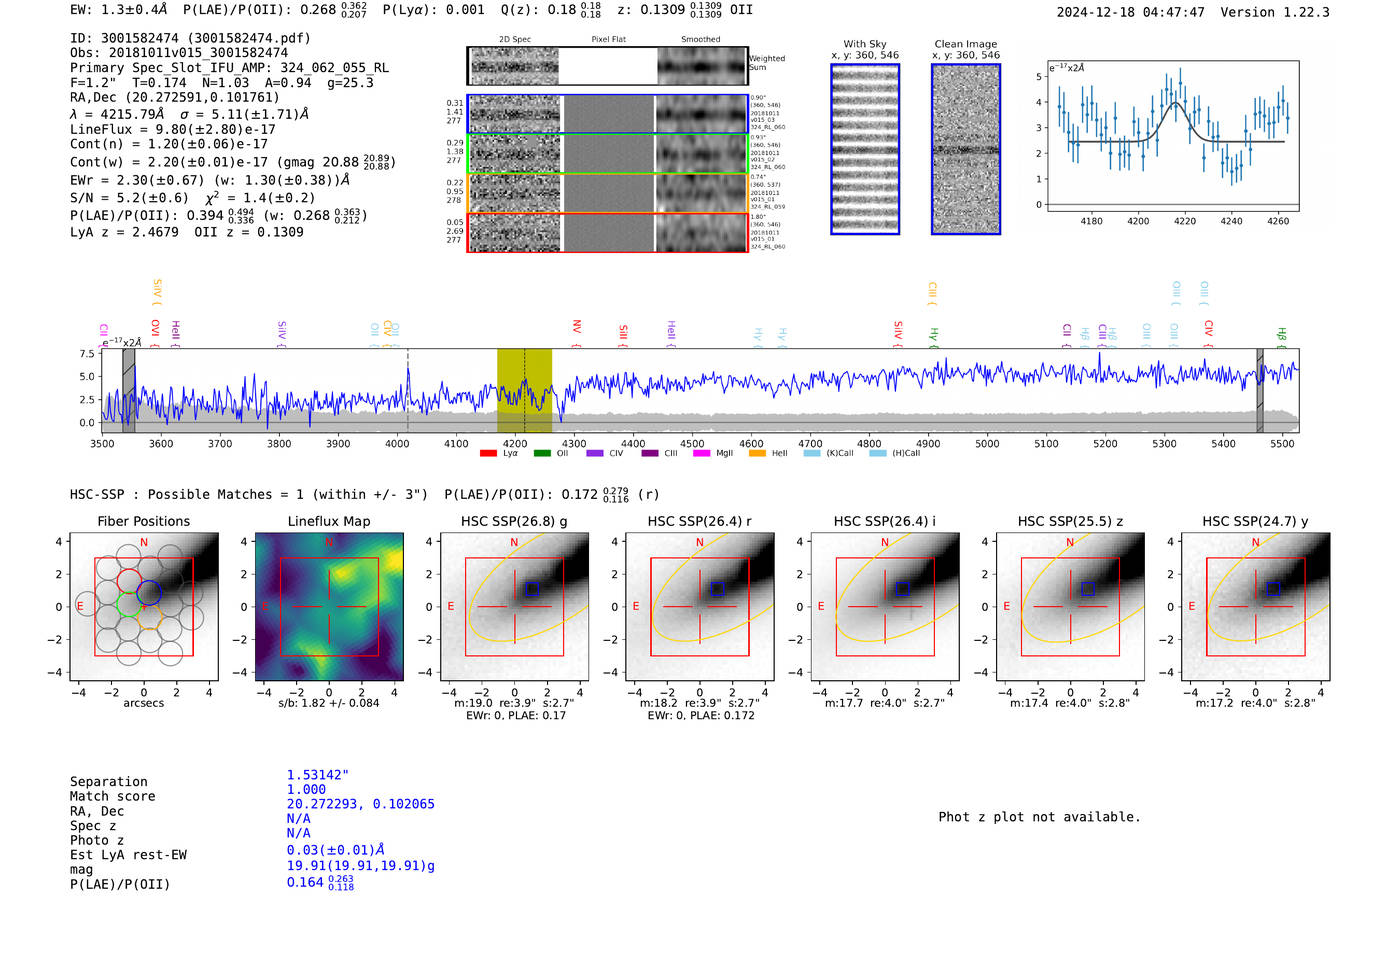
Task: Click the green OII legend swatch
Action: 542,454
